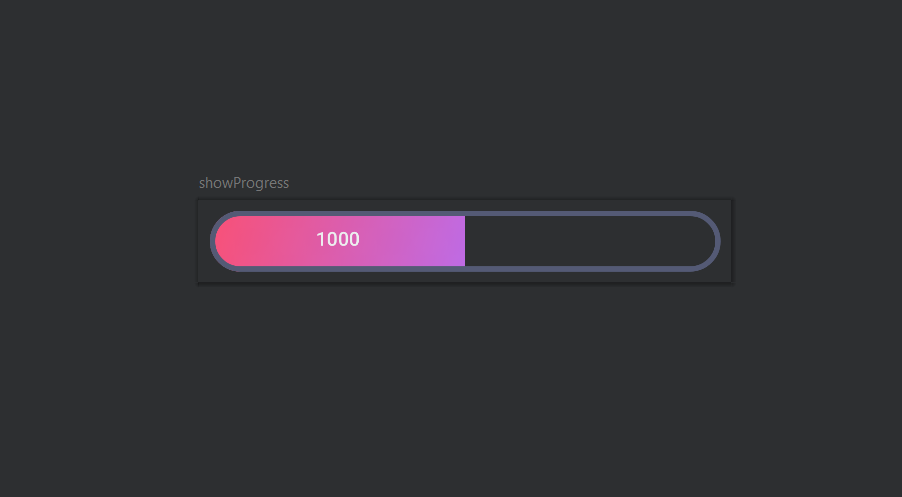Click the last zero of the 1000 value

click(x=354, y=239)
